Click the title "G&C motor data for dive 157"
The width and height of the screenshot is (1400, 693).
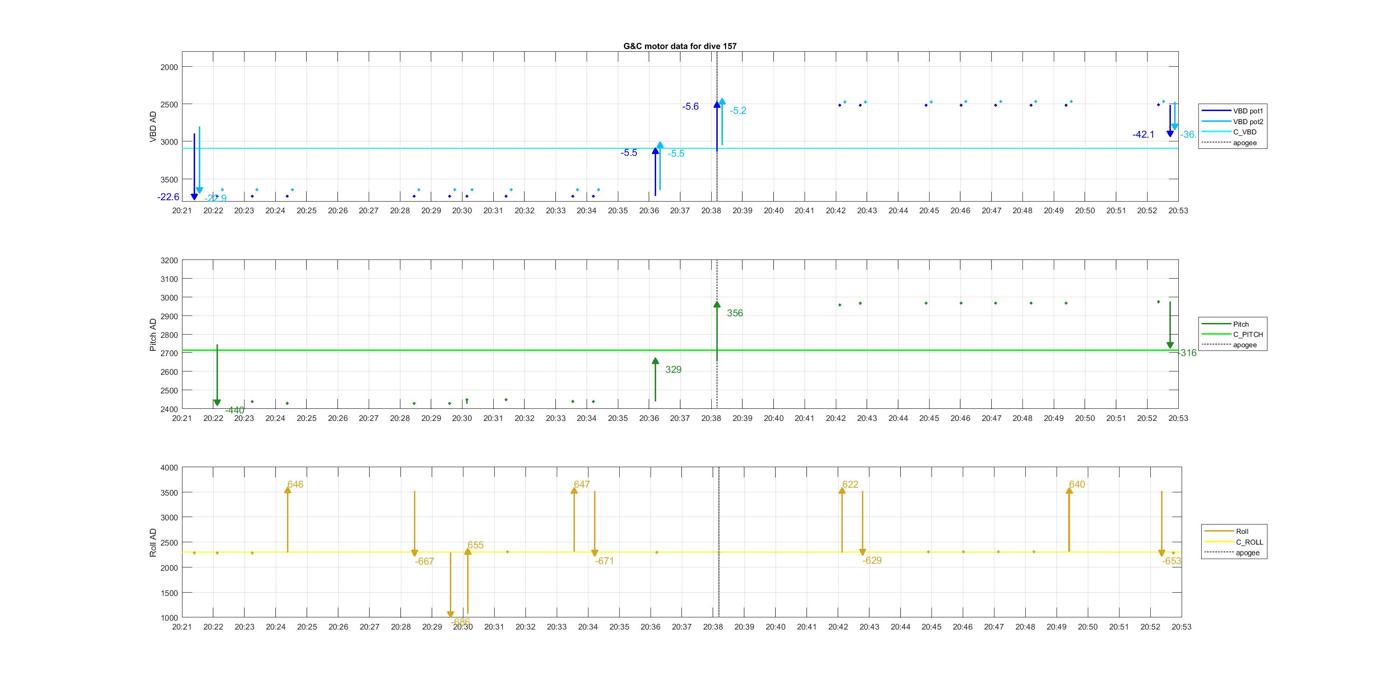tap(680, 46)
